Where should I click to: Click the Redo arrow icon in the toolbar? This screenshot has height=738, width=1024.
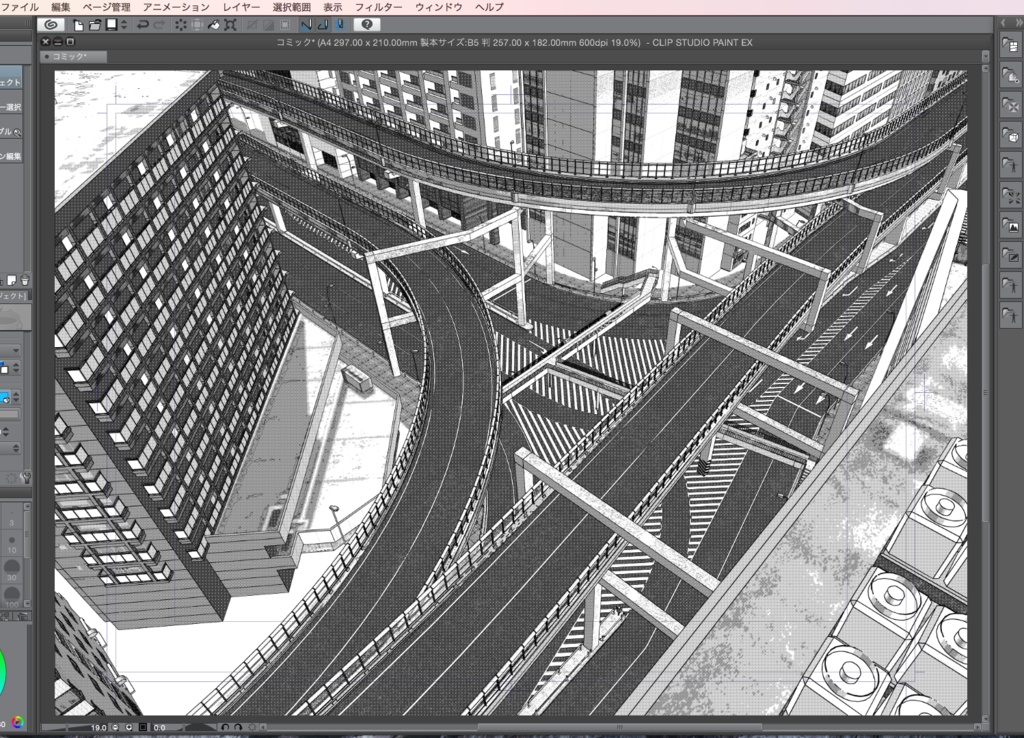[x=158, y=24]
